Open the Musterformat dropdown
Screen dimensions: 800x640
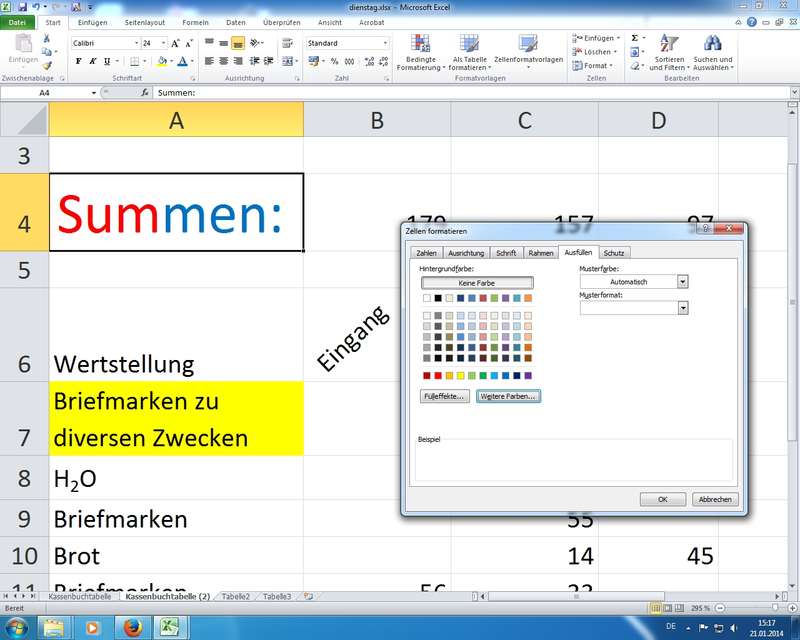point(683,308)
